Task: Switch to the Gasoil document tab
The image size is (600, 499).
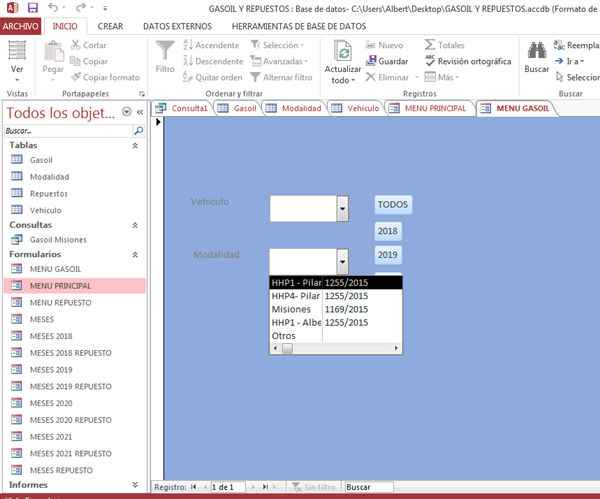Action: pyautogui.click(x=237, y=108)
